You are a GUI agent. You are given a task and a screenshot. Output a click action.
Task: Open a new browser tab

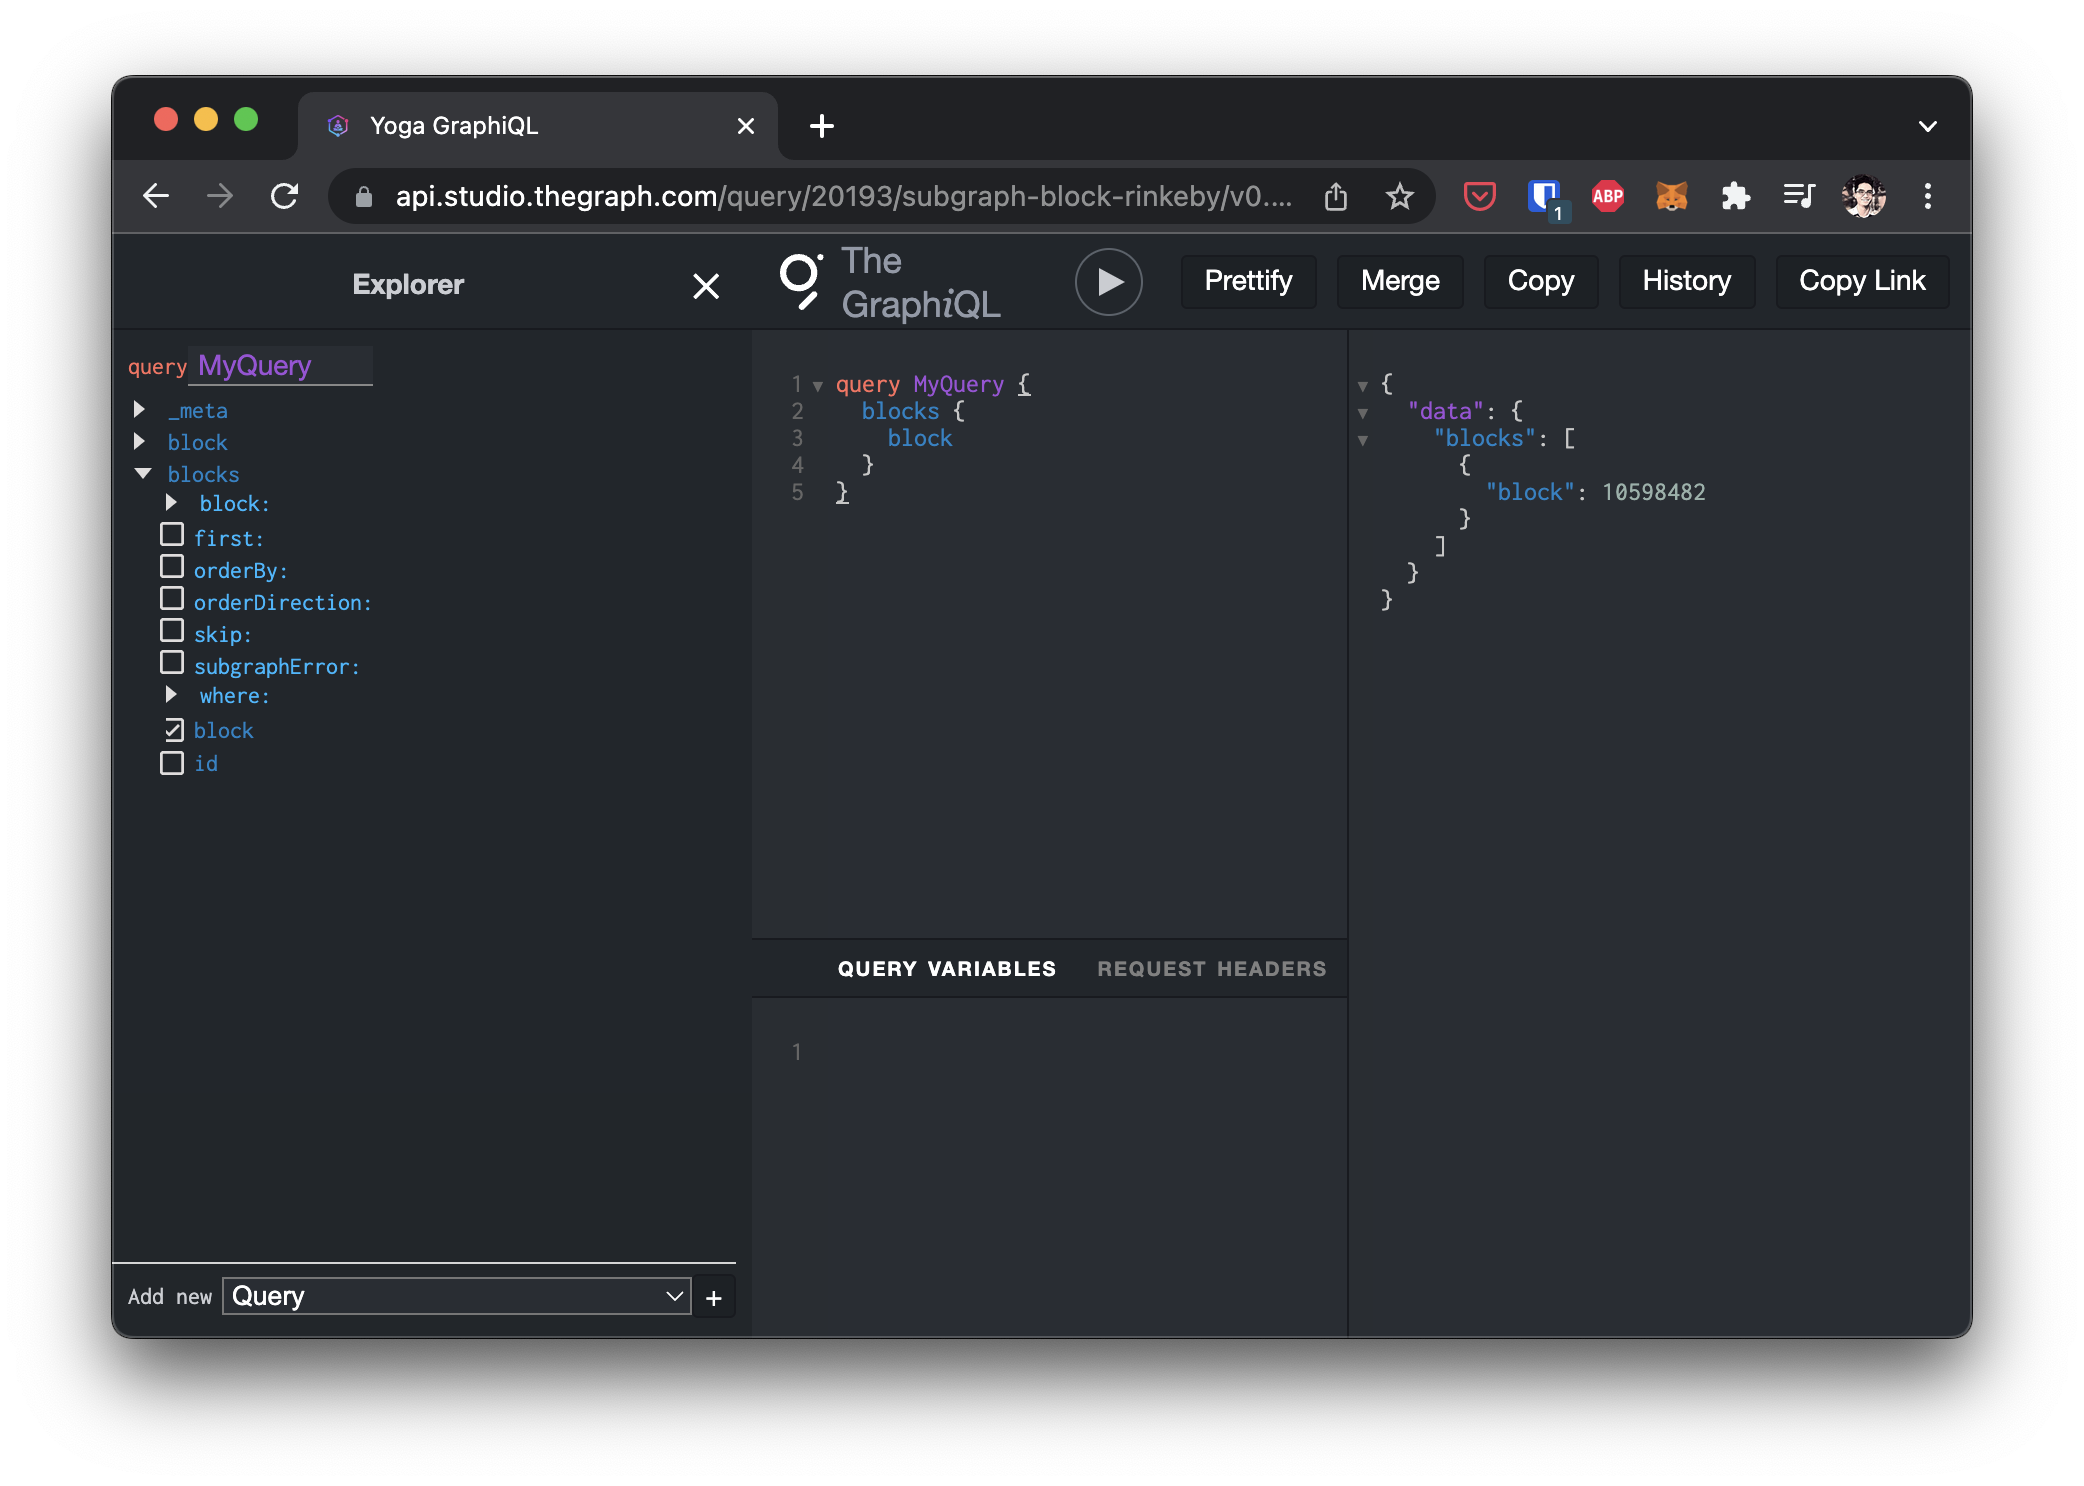point(822,126)
